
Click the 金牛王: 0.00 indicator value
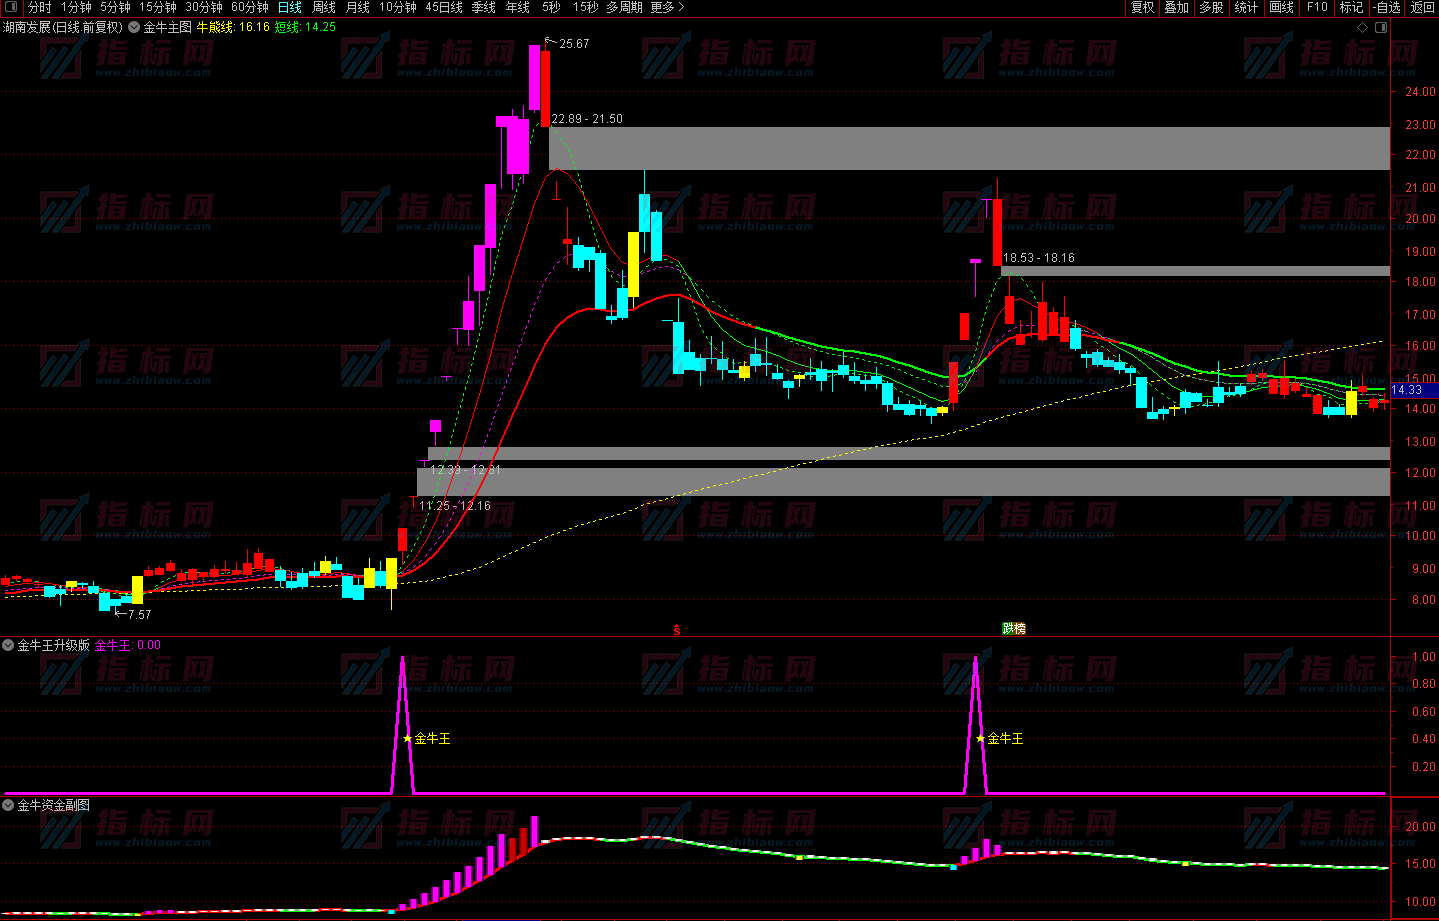(128, 645)
